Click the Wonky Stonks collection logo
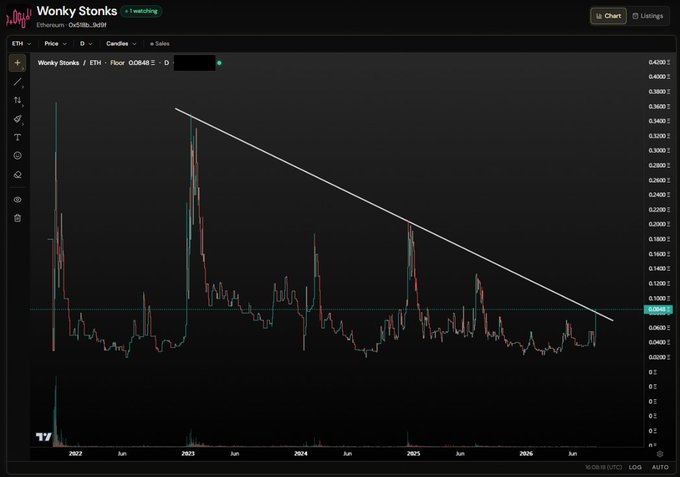This screenshot has height=477, width=680. coord(19,18)
